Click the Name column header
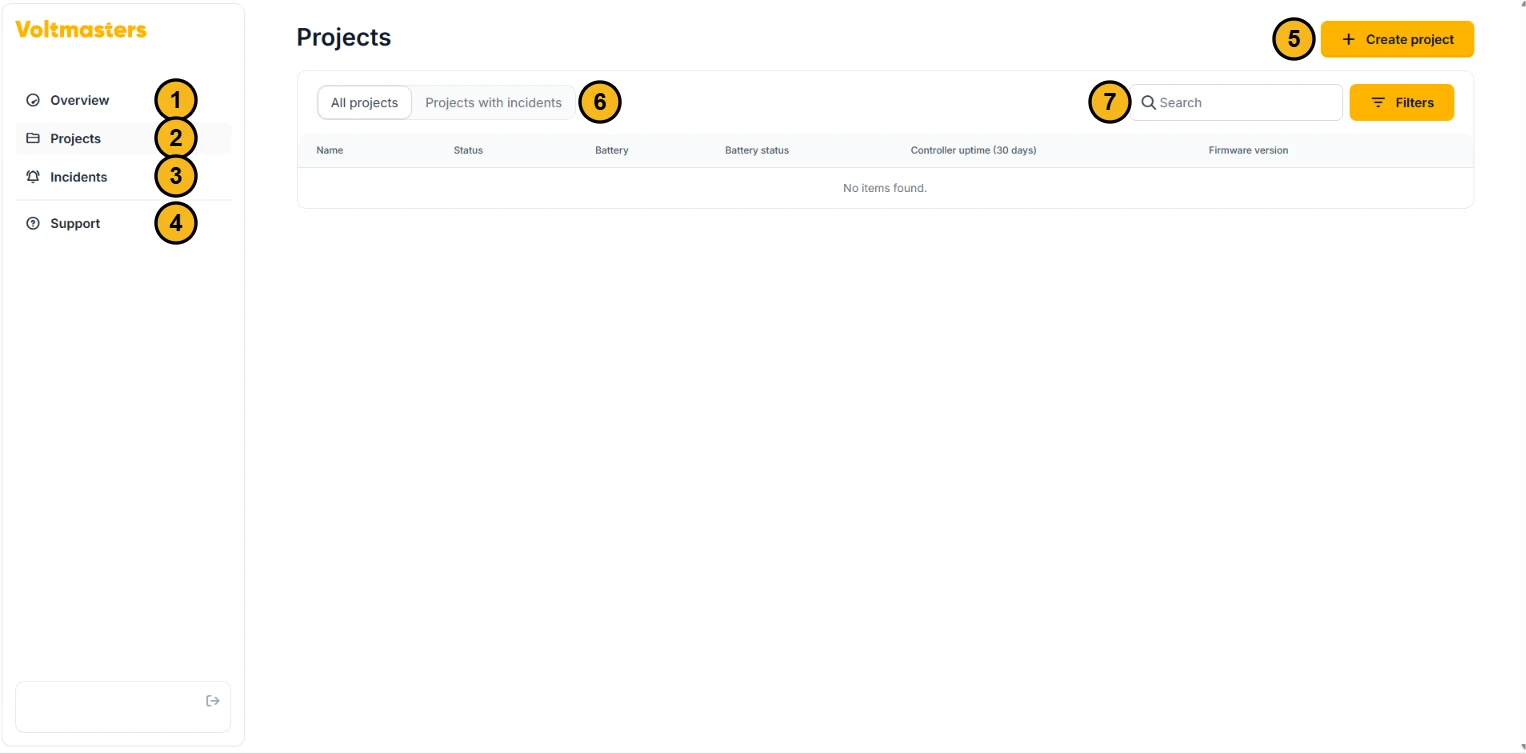This screenshot has width=1526, height=754. pyautogui.click(x=330, y=151)
